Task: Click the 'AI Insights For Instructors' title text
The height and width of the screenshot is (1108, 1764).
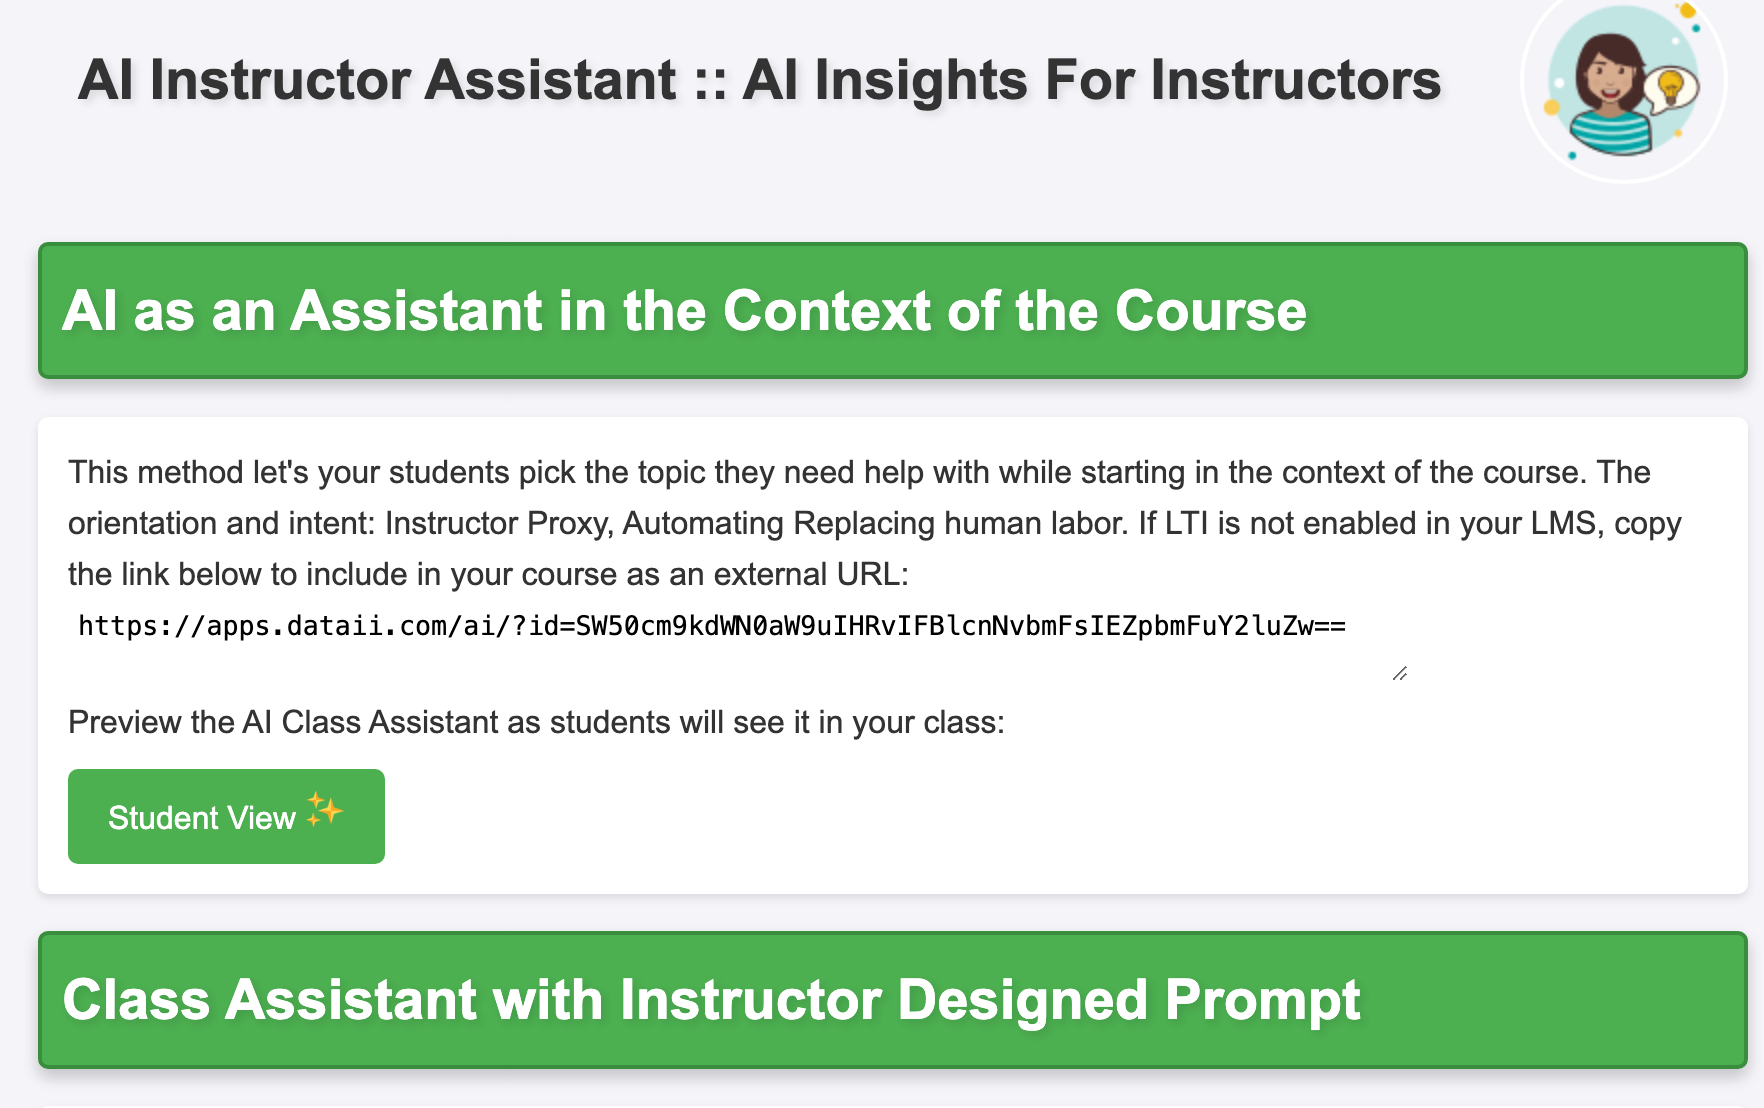Action: coord(1091,80)
